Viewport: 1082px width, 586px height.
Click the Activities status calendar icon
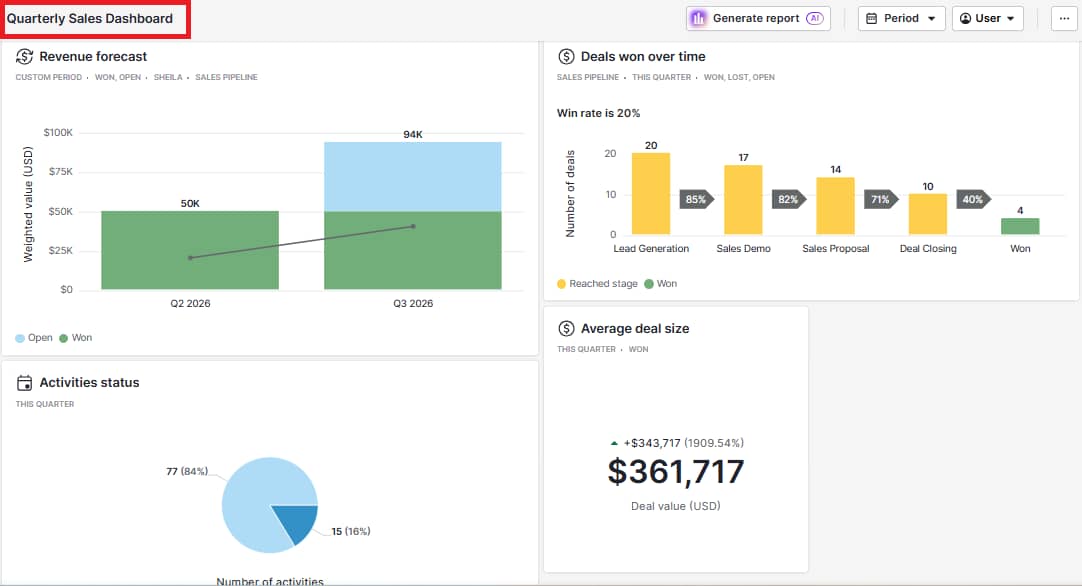click(x=24, y=382)
